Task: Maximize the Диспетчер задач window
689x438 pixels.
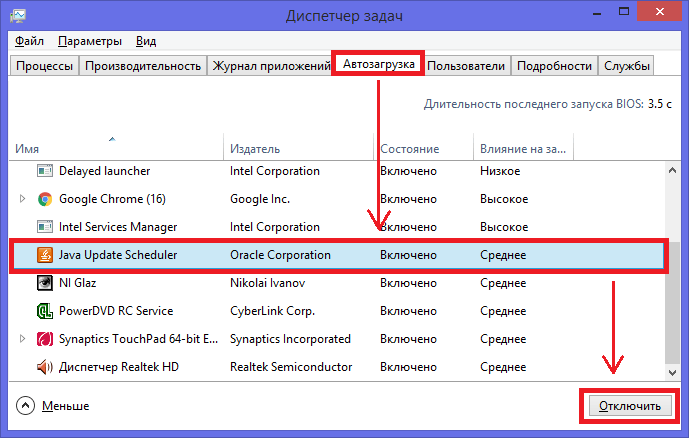Action: (x=624, y=12)
